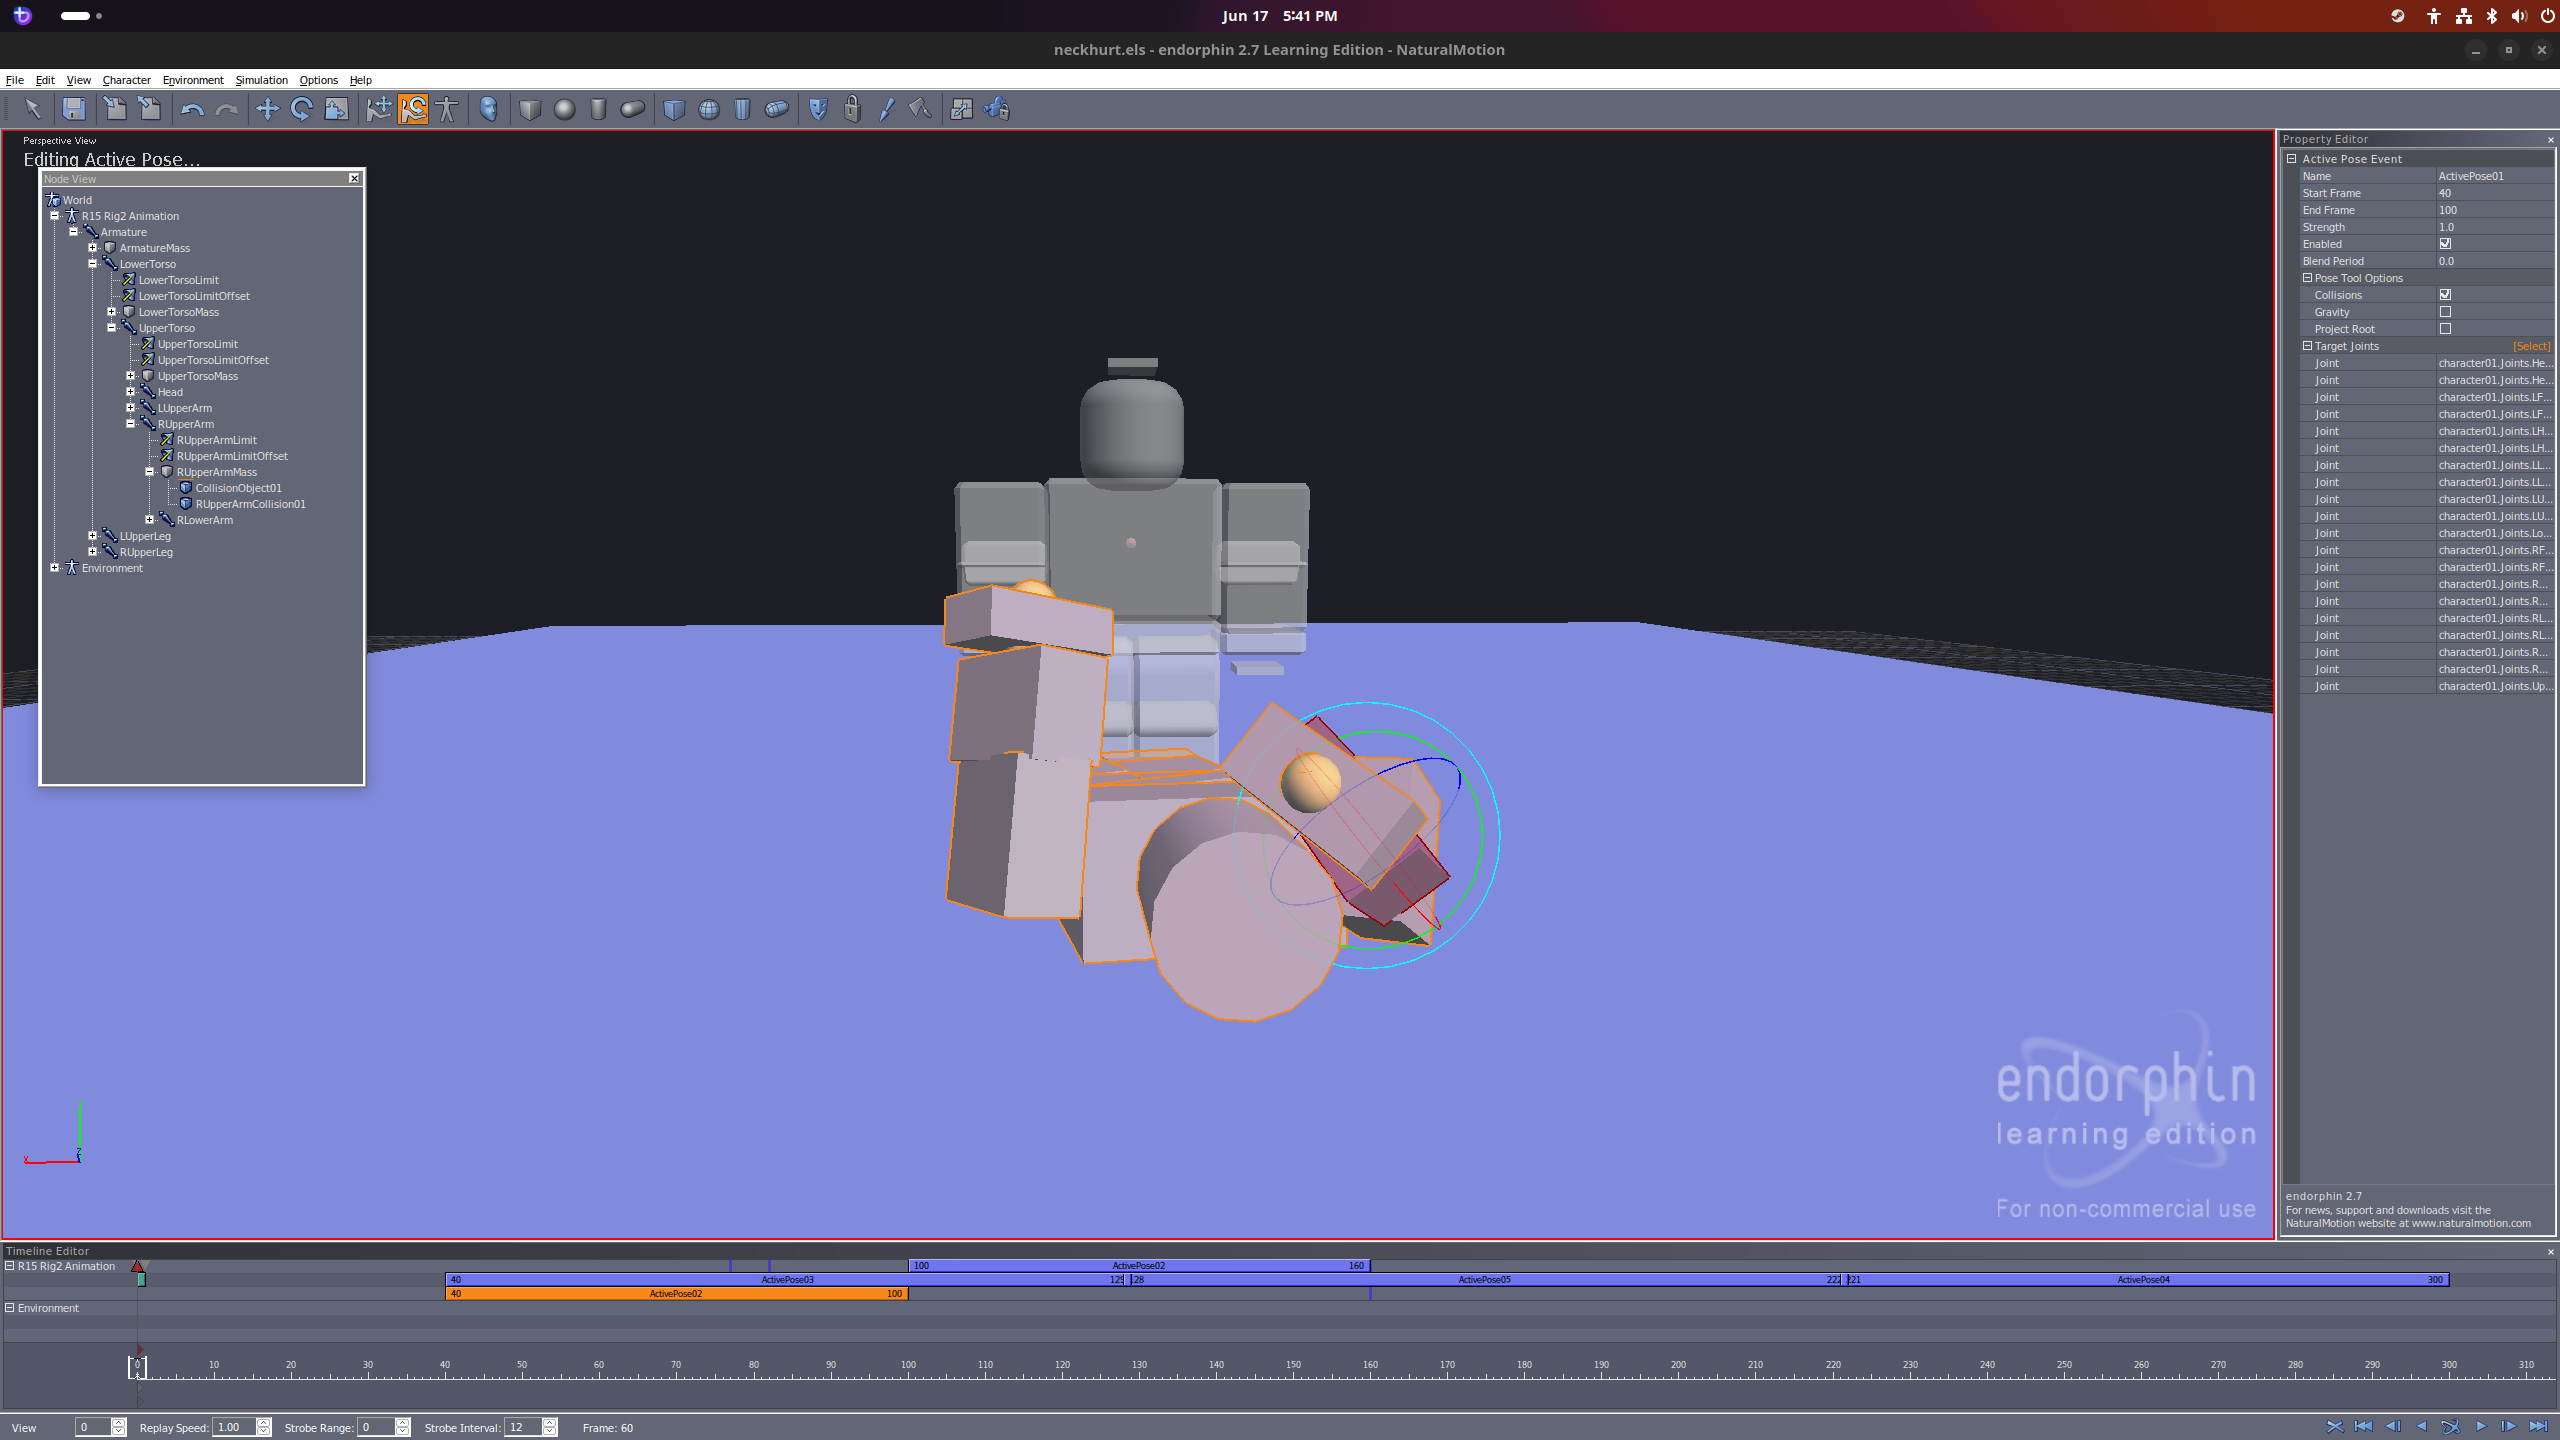Select the sphere mass object tool
This screenshot has height=1440, width=2560.
pos(564,109)
